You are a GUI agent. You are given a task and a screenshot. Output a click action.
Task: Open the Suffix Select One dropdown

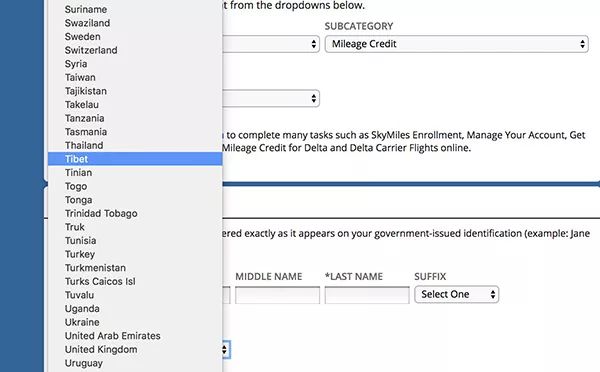[x=457, y=294]
